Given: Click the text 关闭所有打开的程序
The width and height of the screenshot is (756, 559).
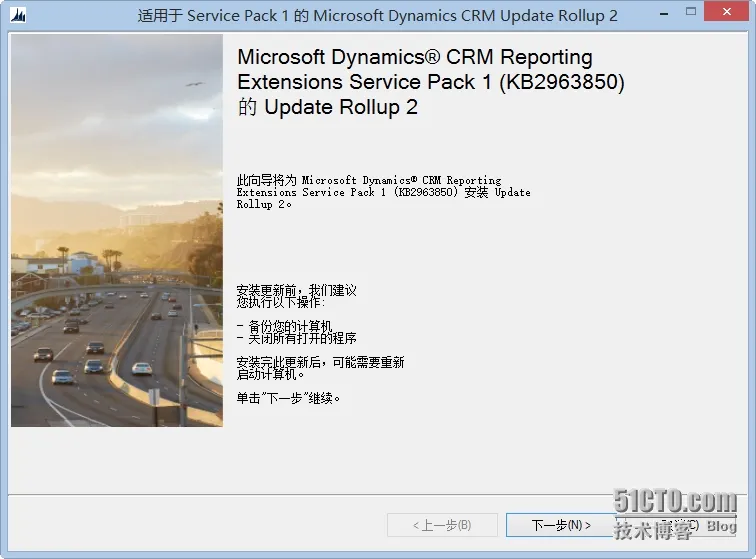Looking at the screenshot, I should (302, 338).
